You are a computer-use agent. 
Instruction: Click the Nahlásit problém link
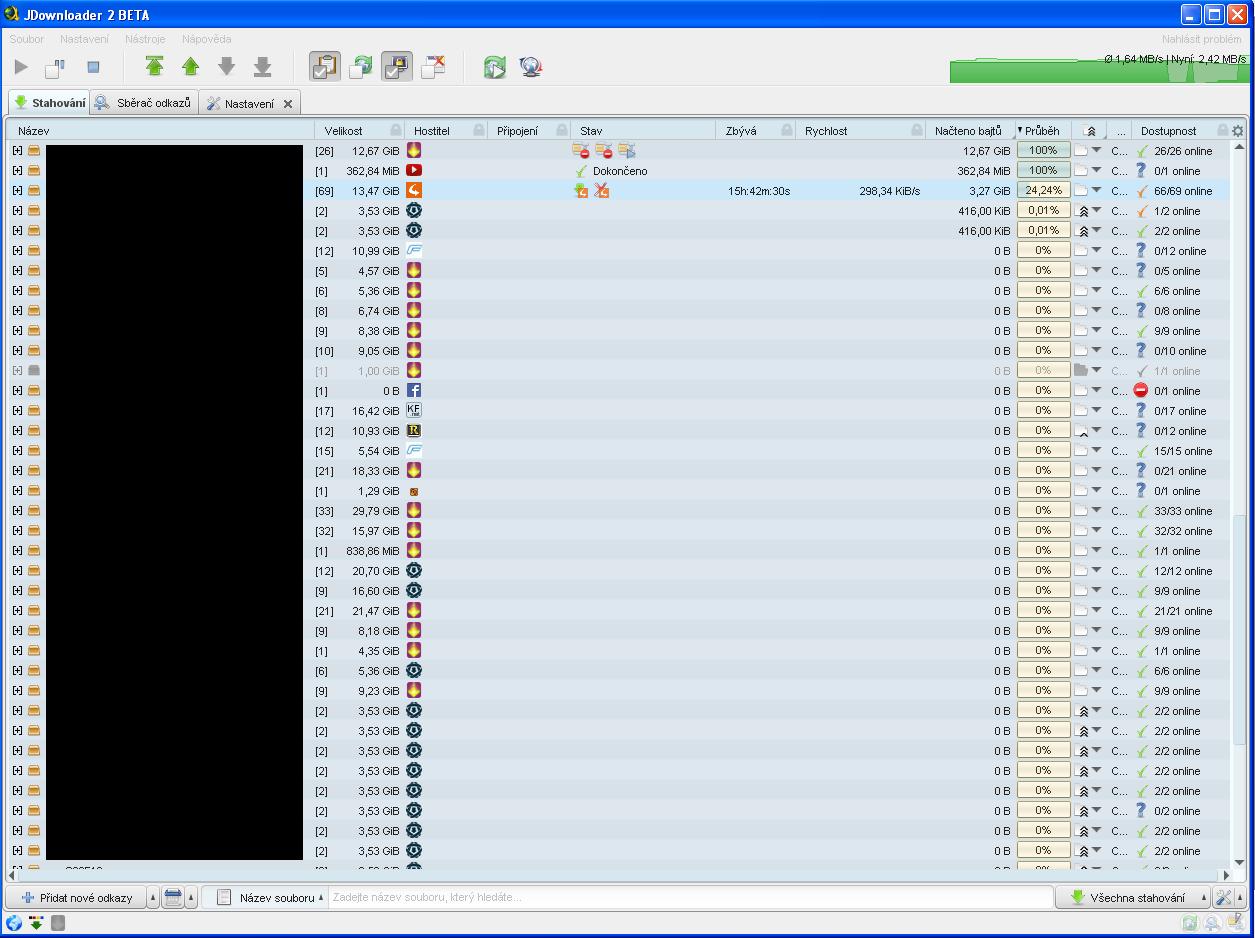(x=1201, y=39)
